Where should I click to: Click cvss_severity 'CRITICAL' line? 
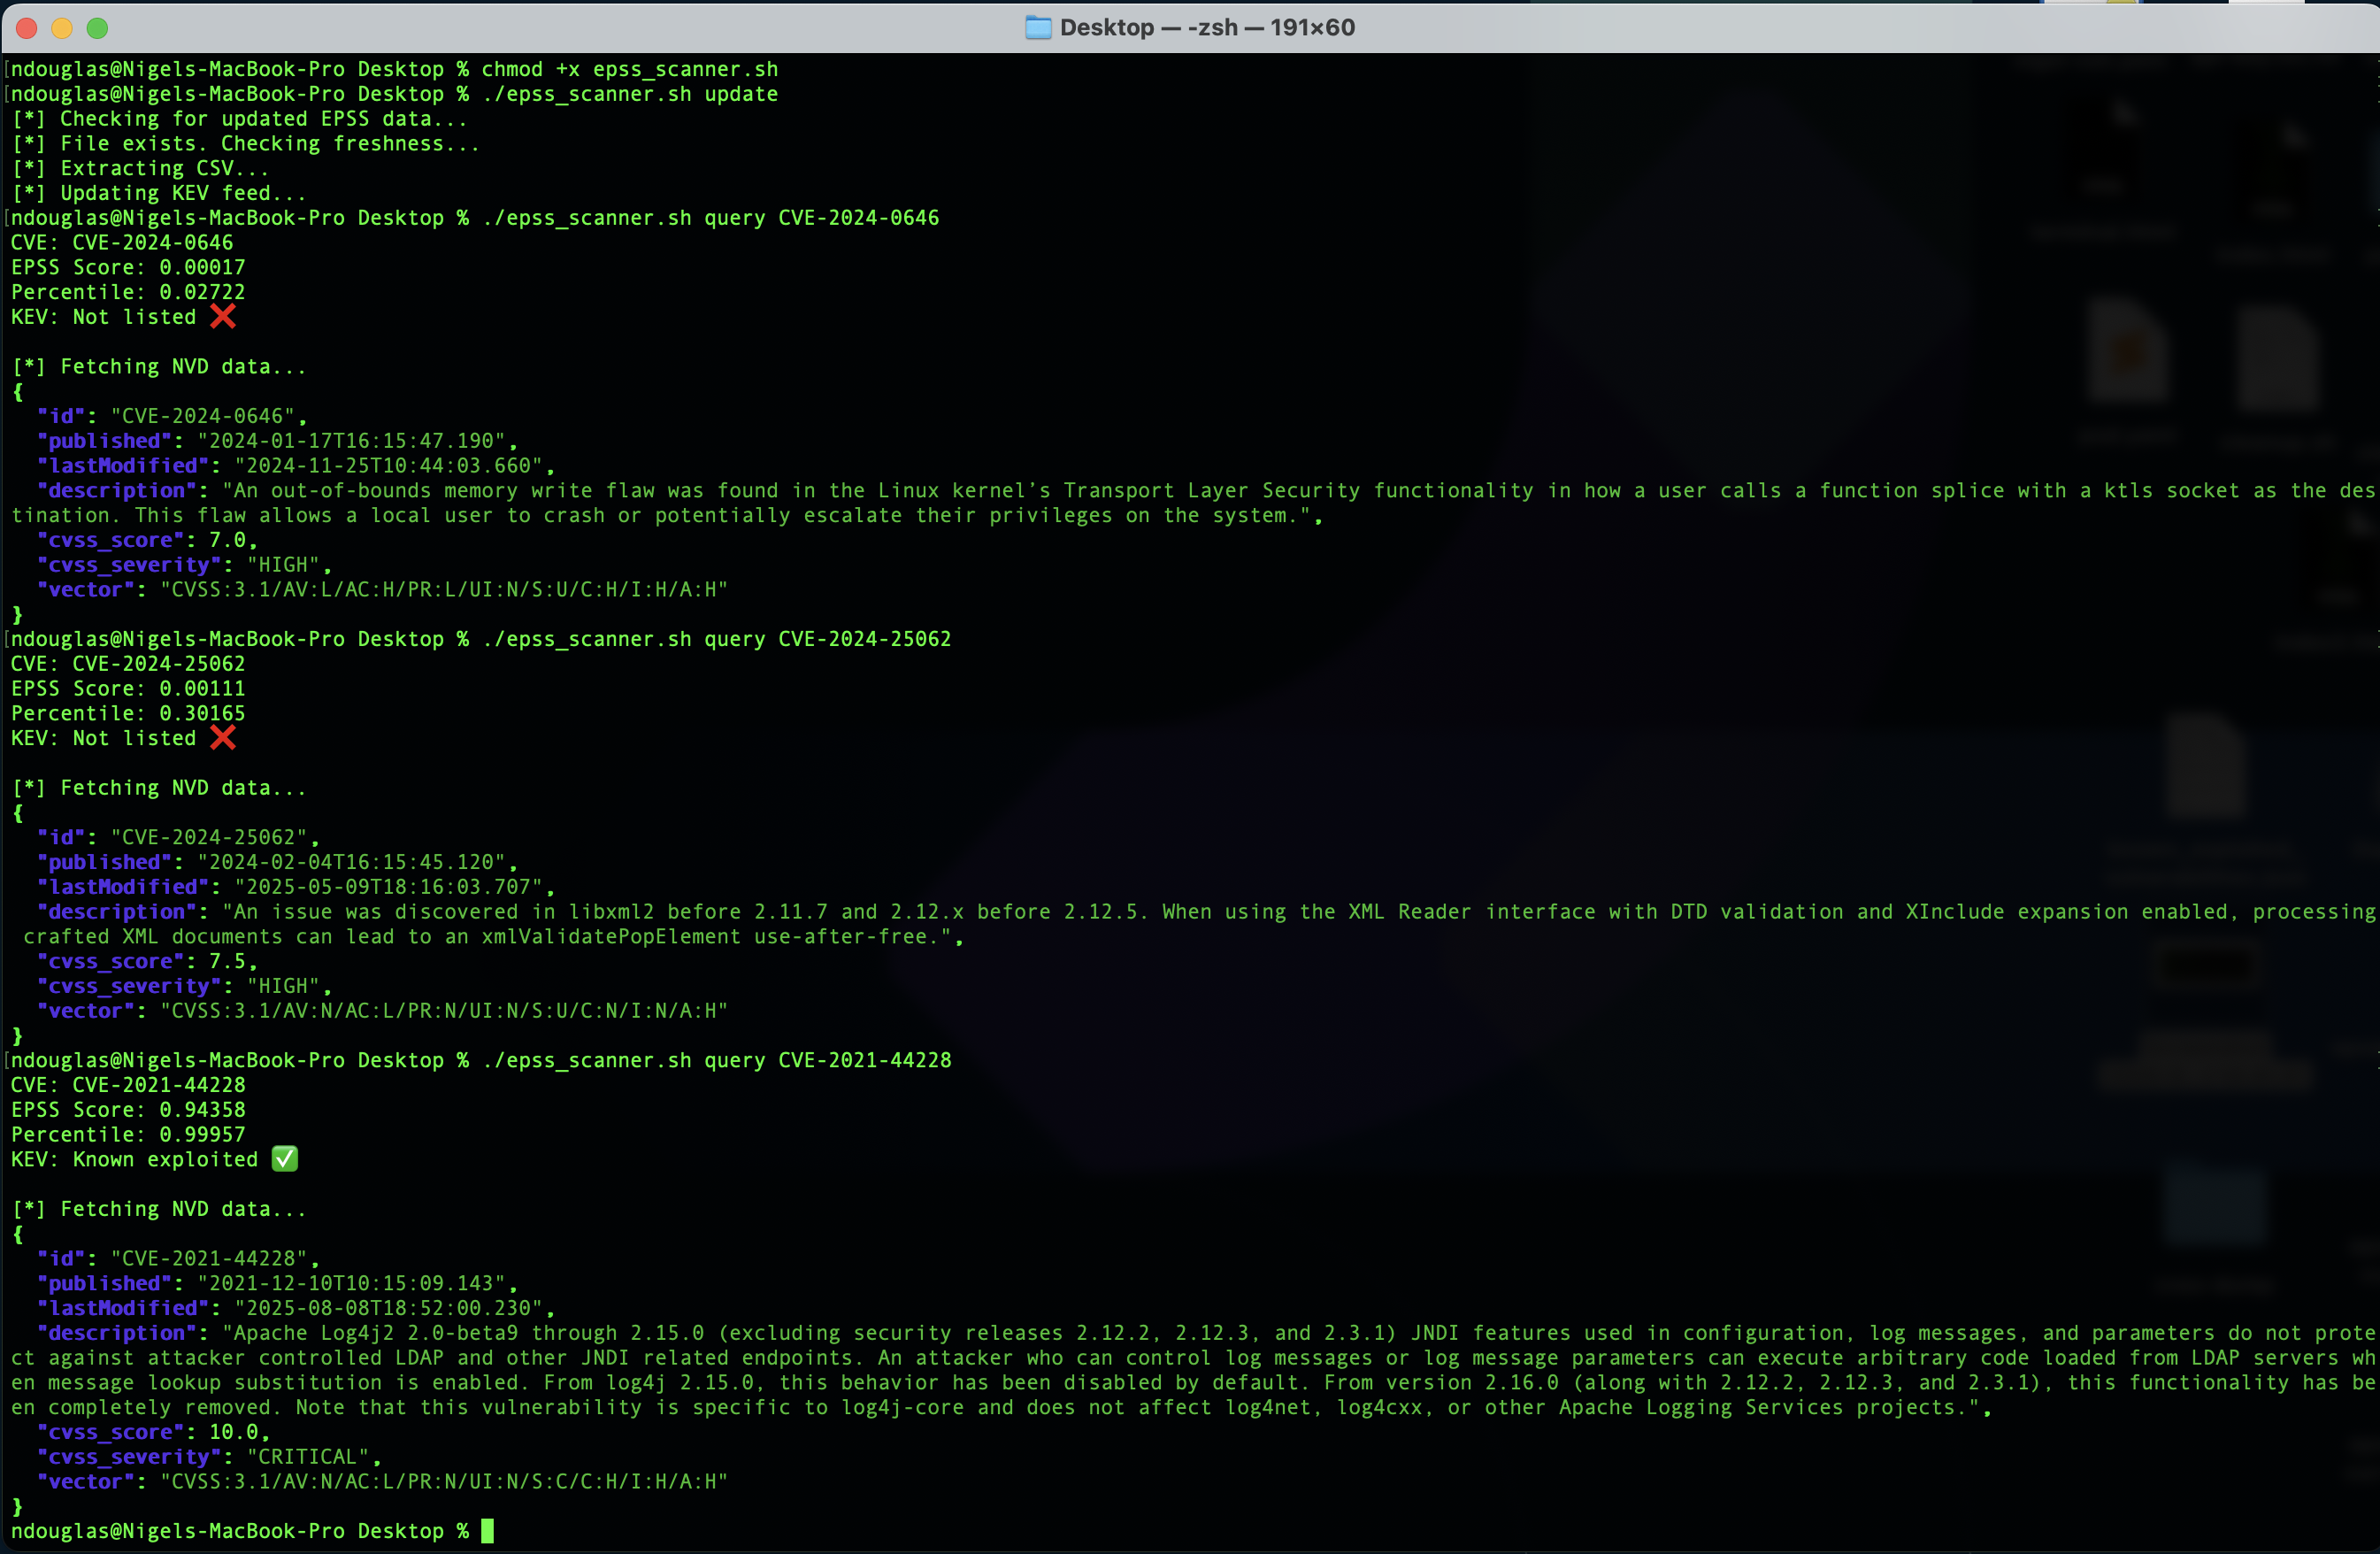pos(209,1457)
